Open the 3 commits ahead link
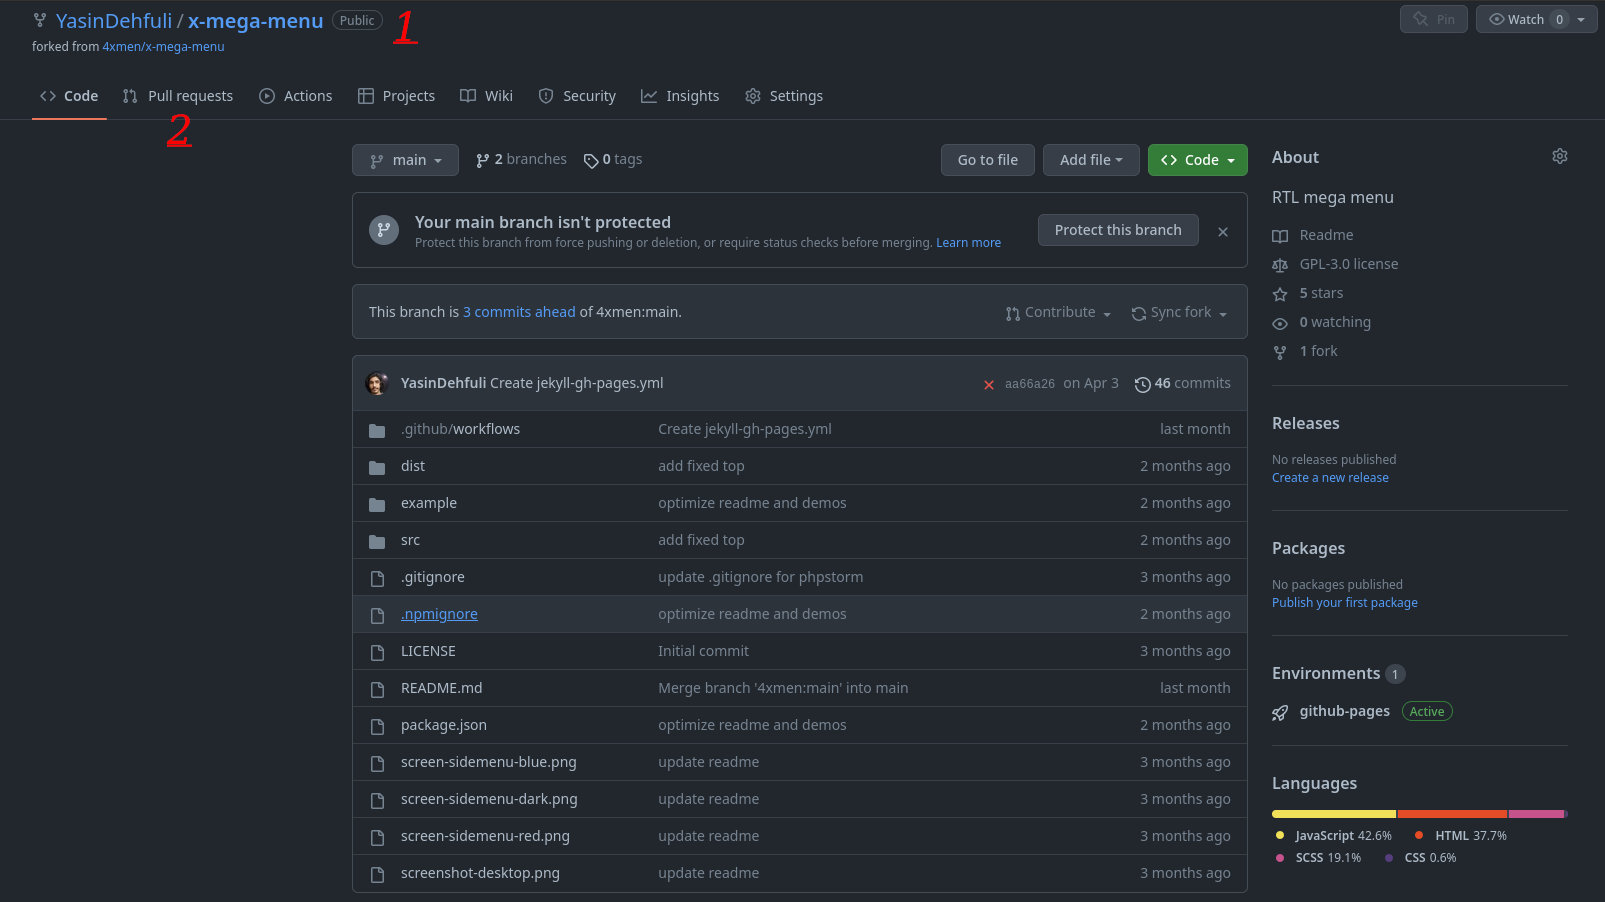The height and width of the screenshot is (902, 1605). click(x=519, y=312)
